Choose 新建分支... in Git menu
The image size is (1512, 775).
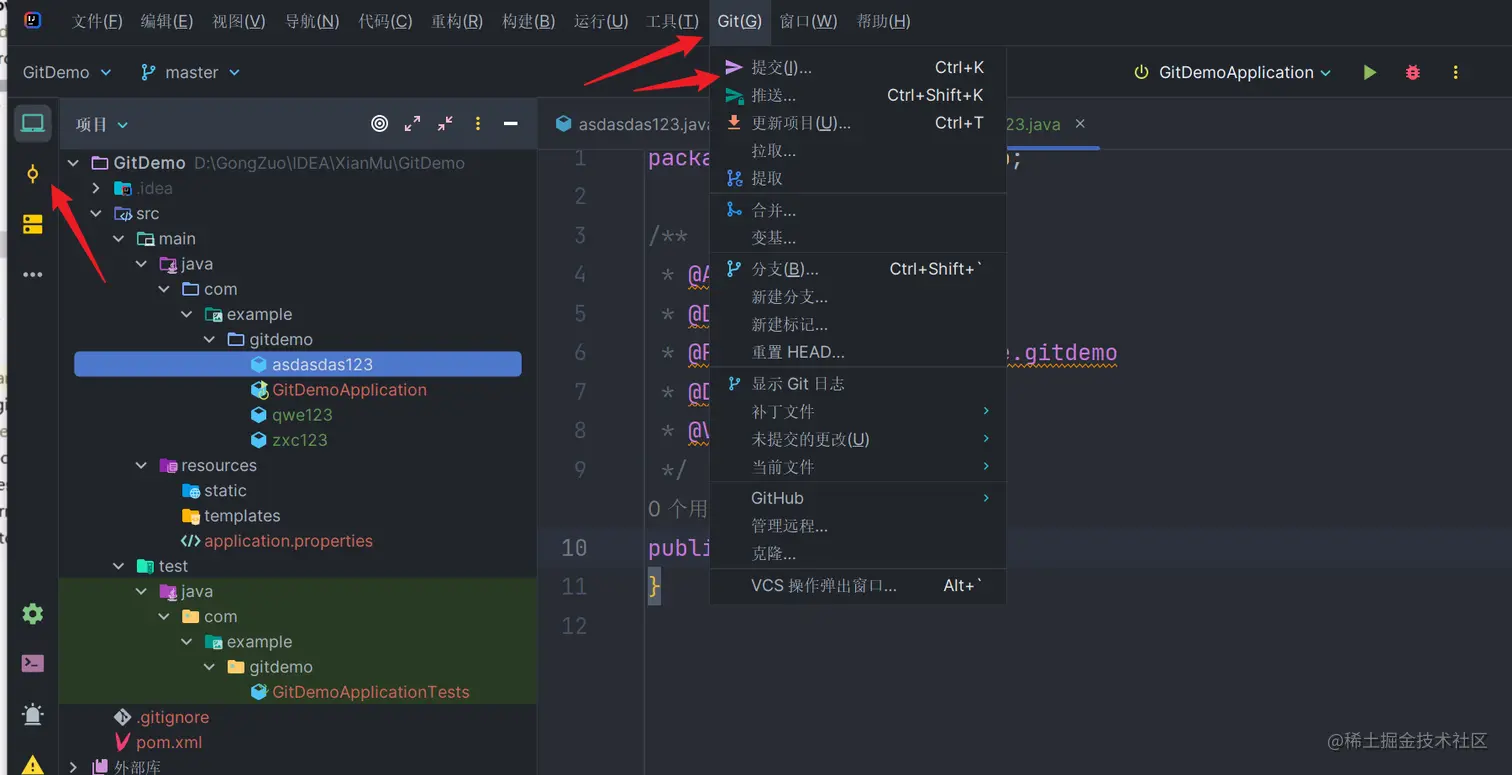click(x=857, y=297)
